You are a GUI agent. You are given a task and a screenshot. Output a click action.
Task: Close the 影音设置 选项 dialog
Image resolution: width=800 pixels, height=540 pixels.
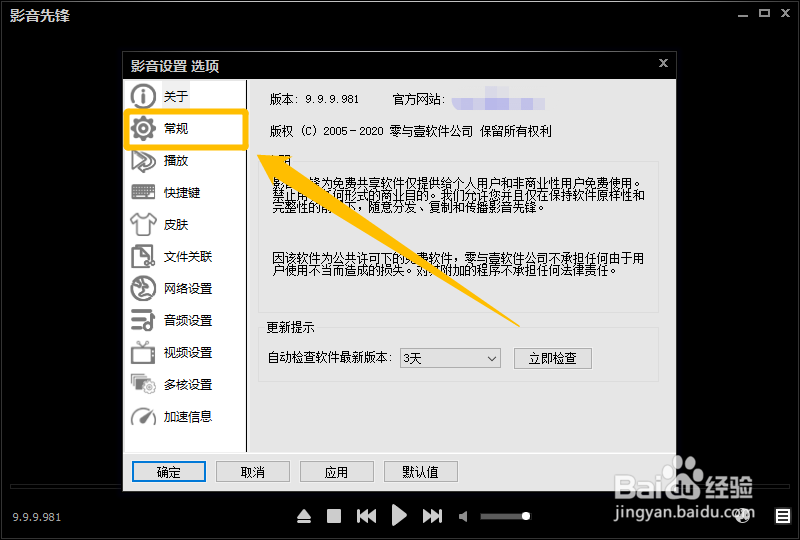click(663, 63)
